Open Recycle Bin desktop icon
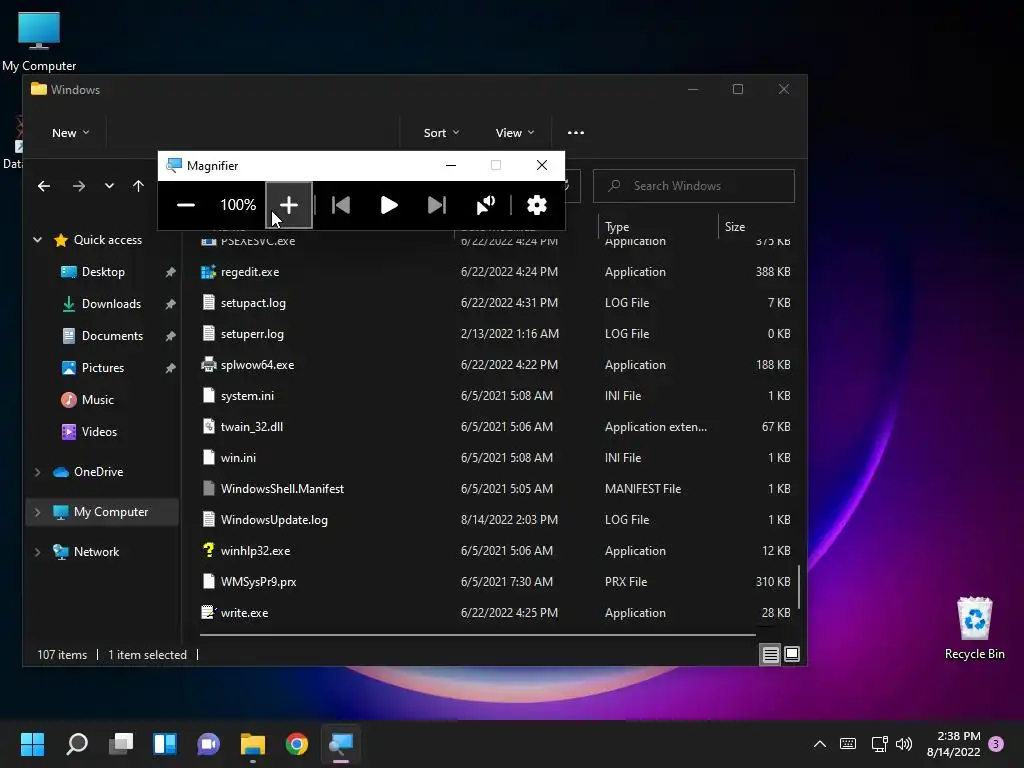Viewport: 1024px width, 768px height. coord(974,629)
